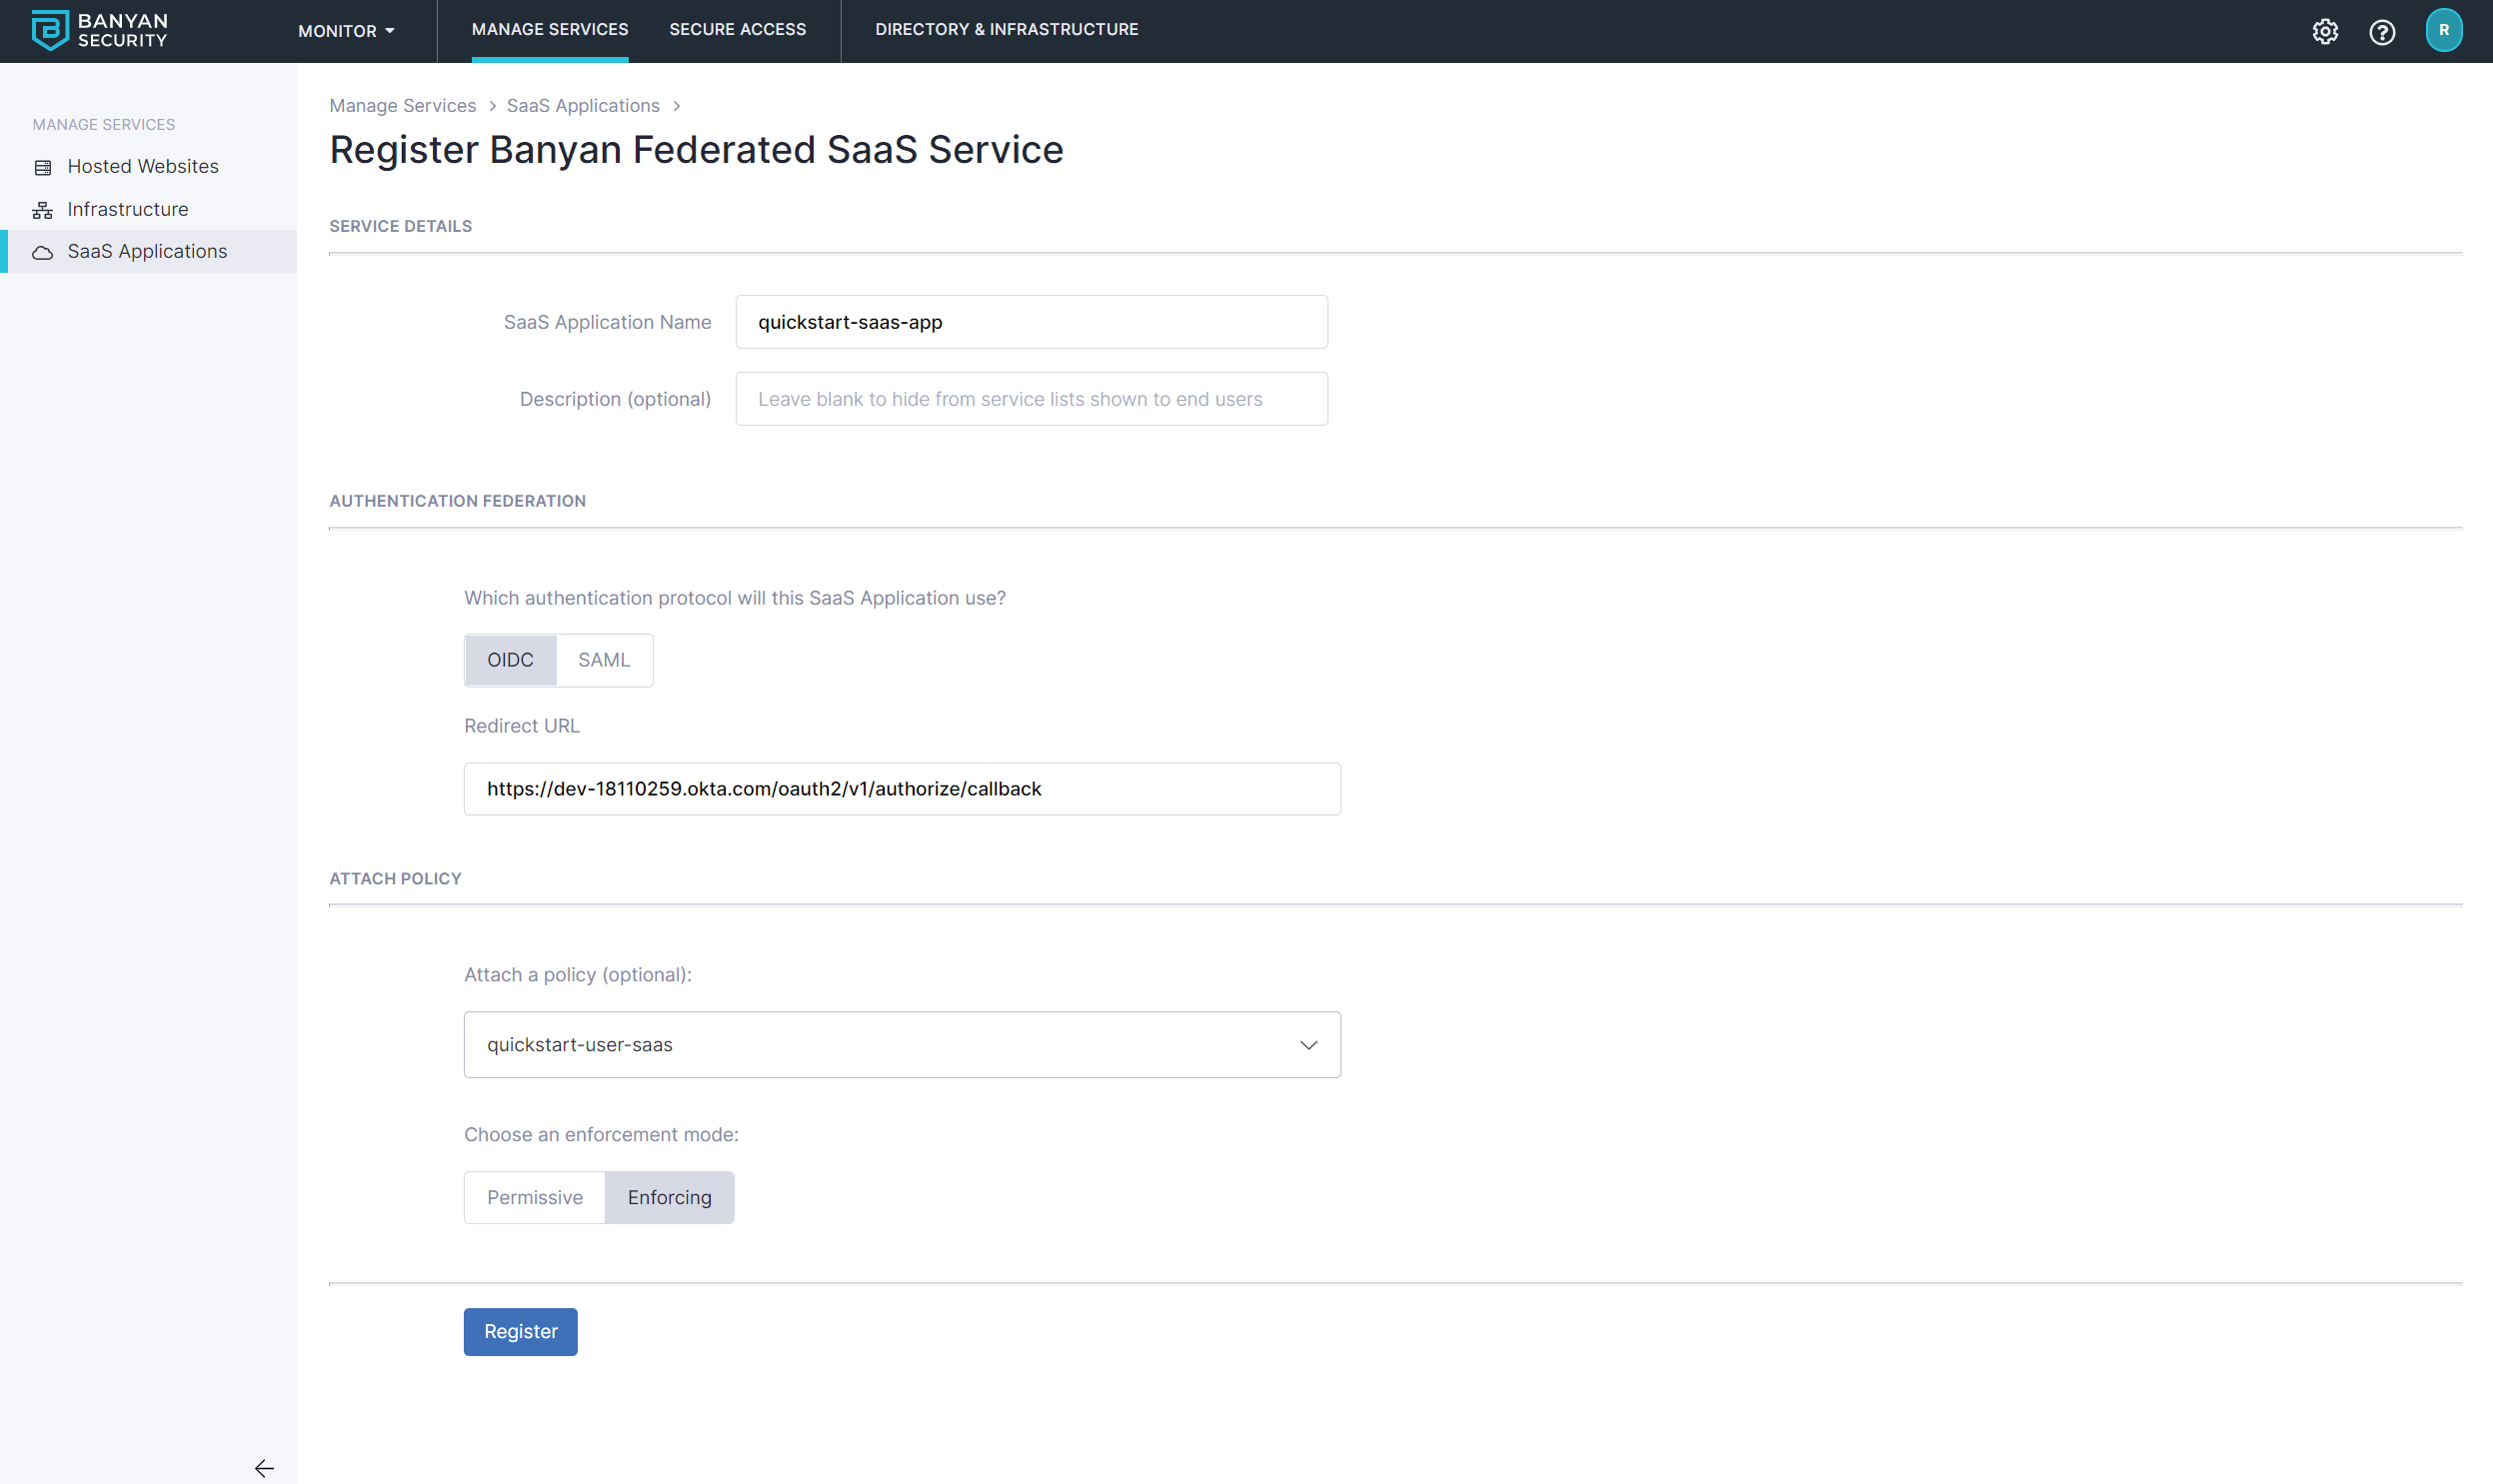Screen dimensions: 2493x1484
Task: Choose Permissive enforcement mode
Action: tap(535, 1197)
